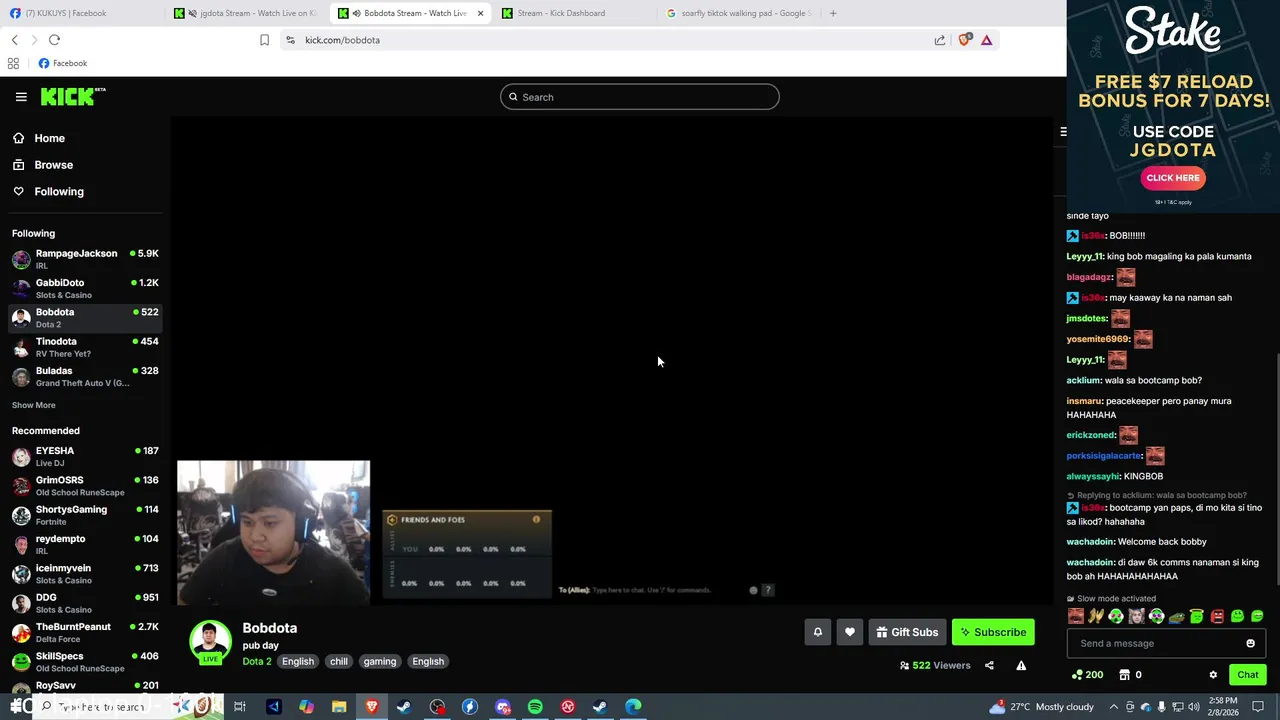Share the stream via share icon

[989, 665]
